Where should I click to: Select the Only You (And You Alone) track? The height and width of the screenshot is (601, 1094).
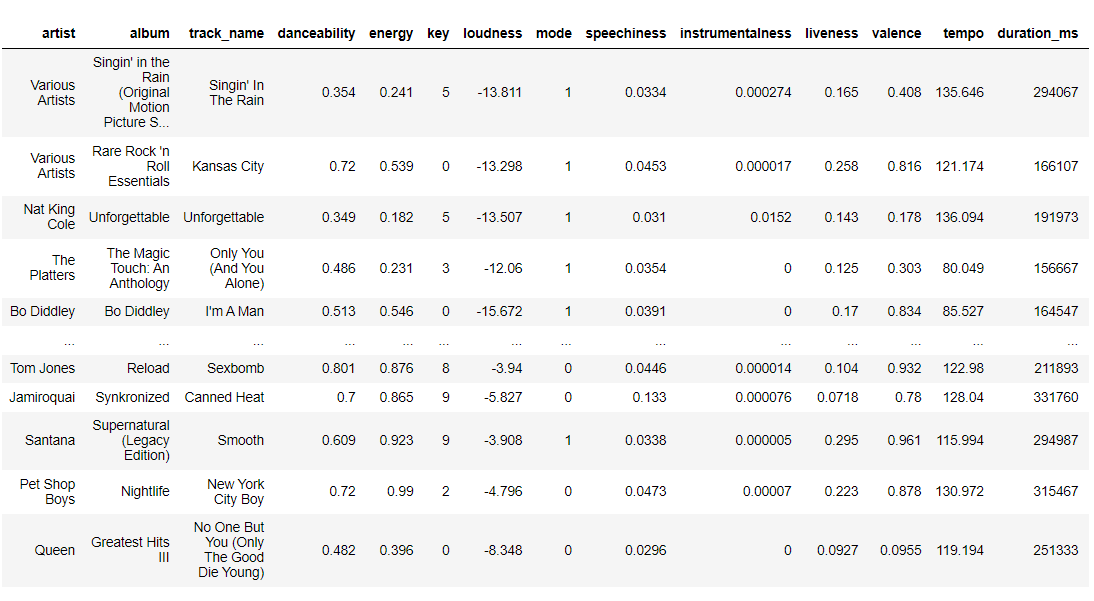point(237,268)
